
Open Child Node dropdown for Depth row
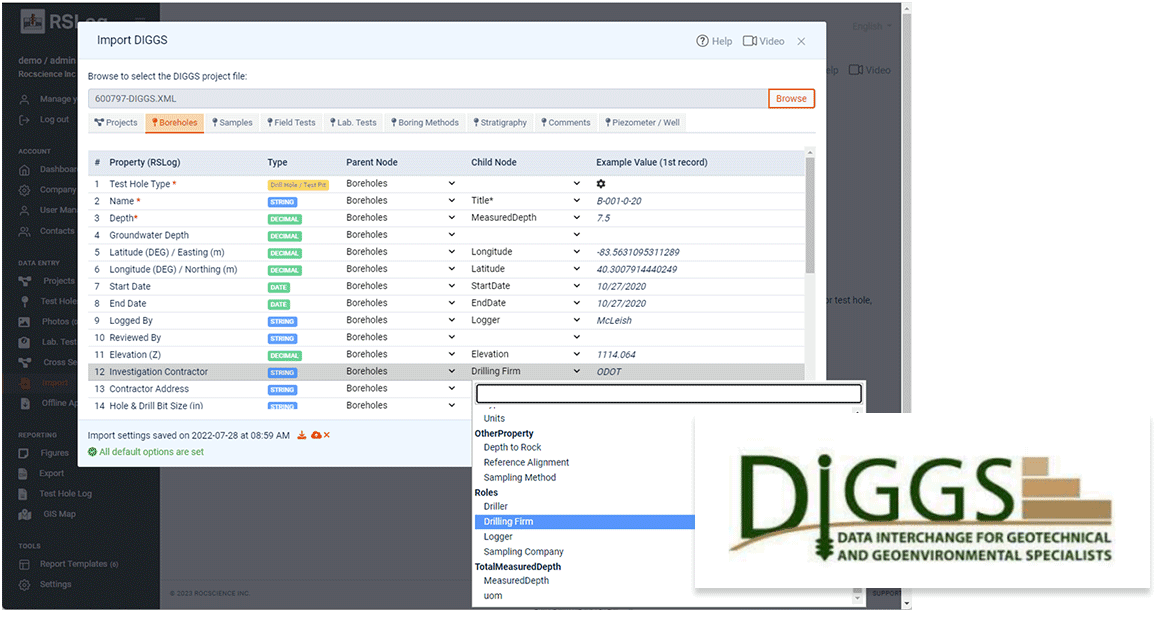(576, 218)
